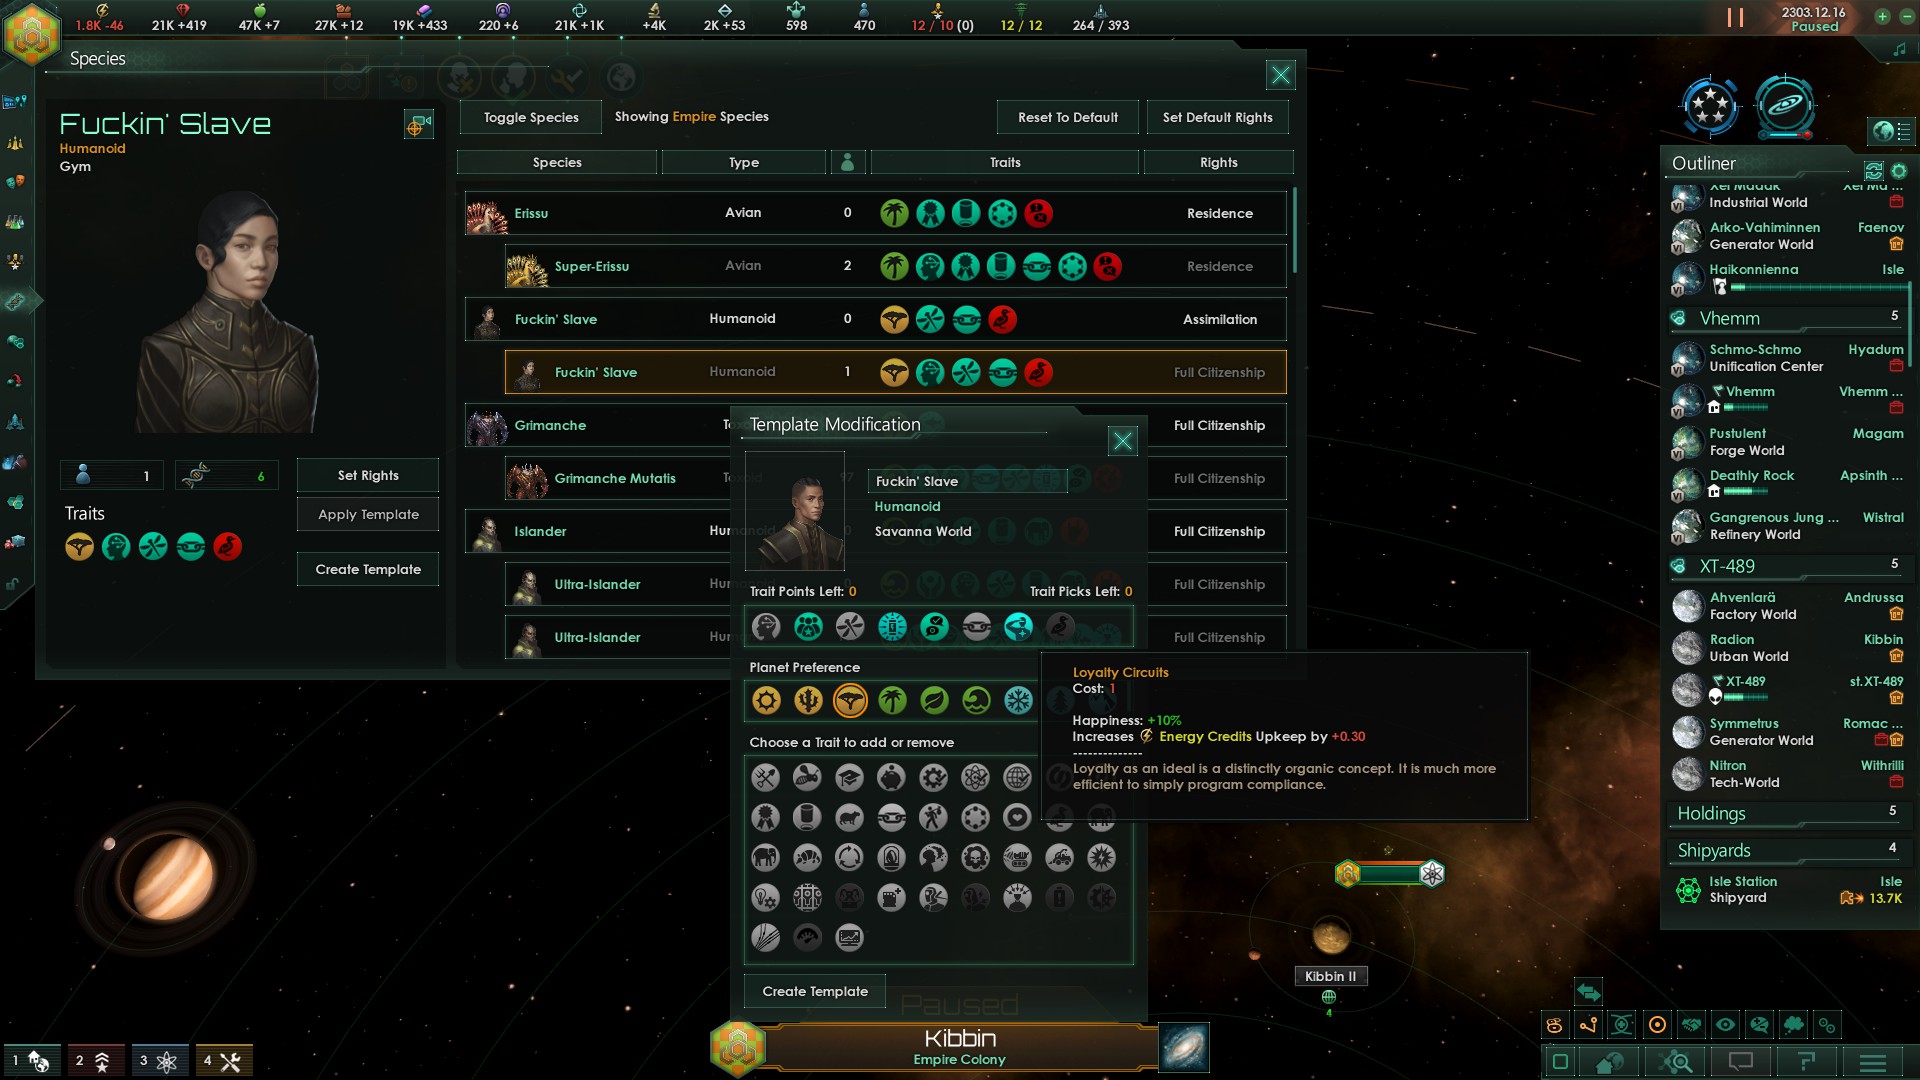1920x1080 pixels.
Task: Click Create Template in Template Modification
Action: pos(815,991)
